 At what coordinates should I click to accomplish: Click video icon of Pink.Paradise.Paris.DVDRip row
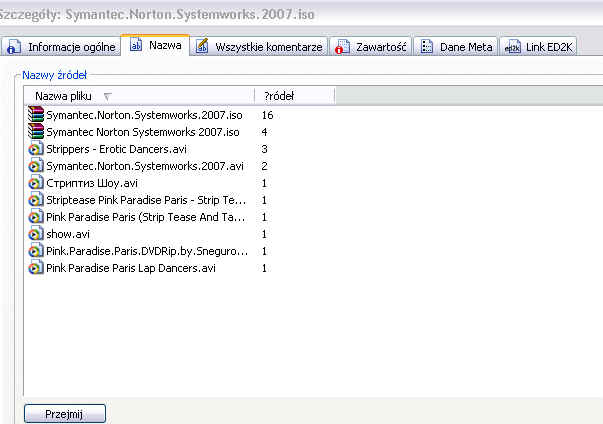click(x=36, y=251)
